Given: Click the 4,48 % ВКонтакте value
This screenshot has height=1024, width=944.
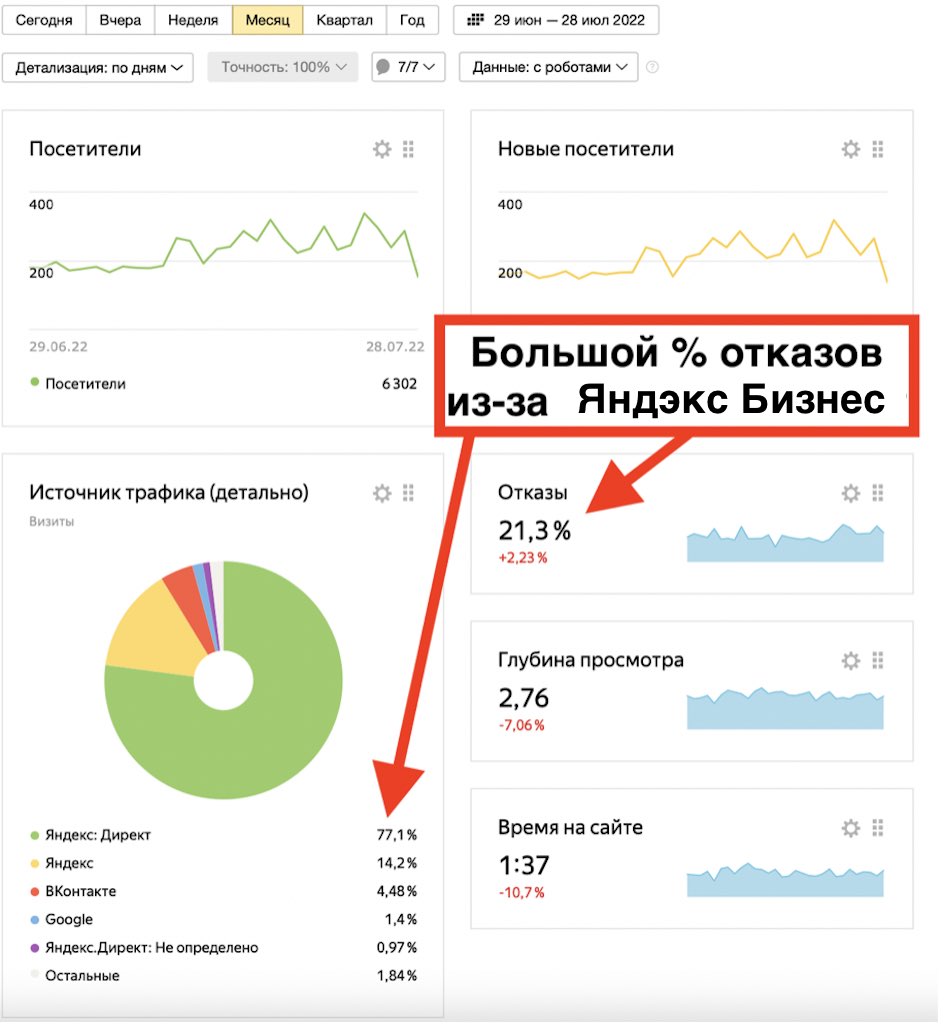Looking at the screenshot, I should tap(397, 891).
